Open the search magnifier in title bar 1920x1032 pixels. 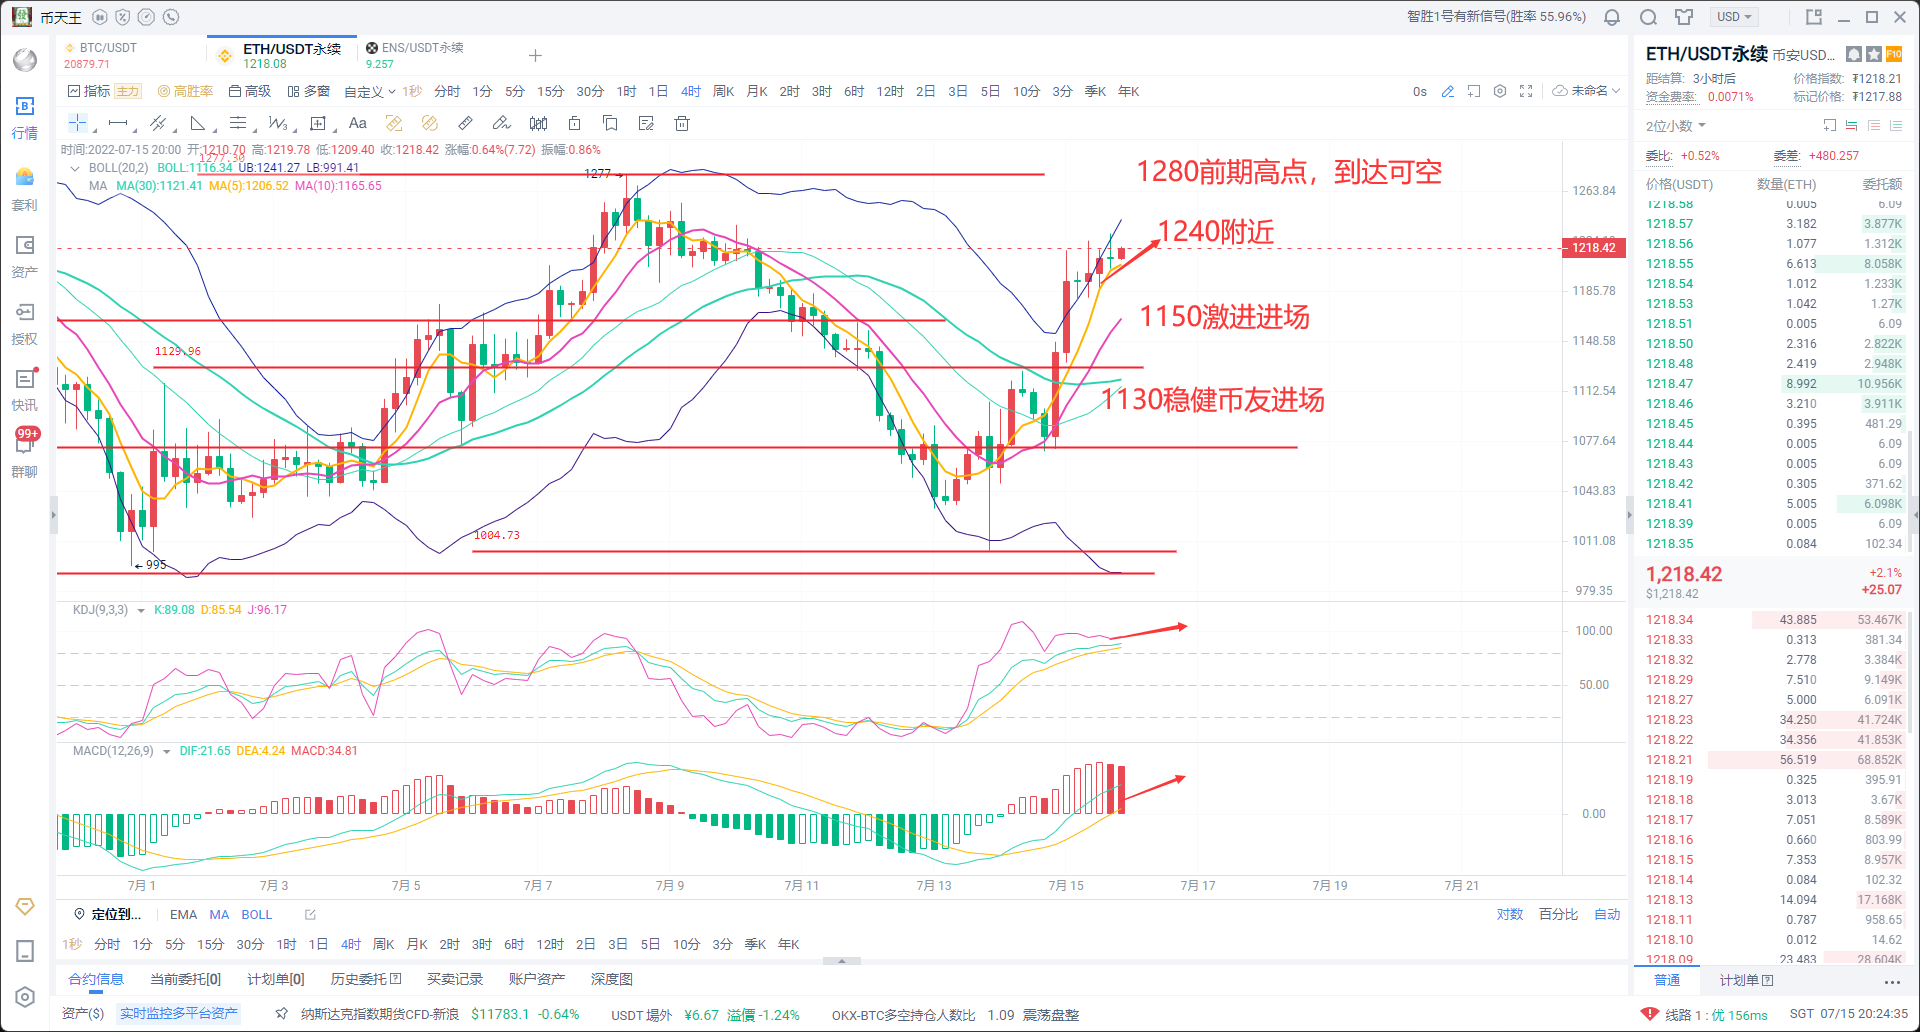pyautogui.click(x=1648, y=17)
